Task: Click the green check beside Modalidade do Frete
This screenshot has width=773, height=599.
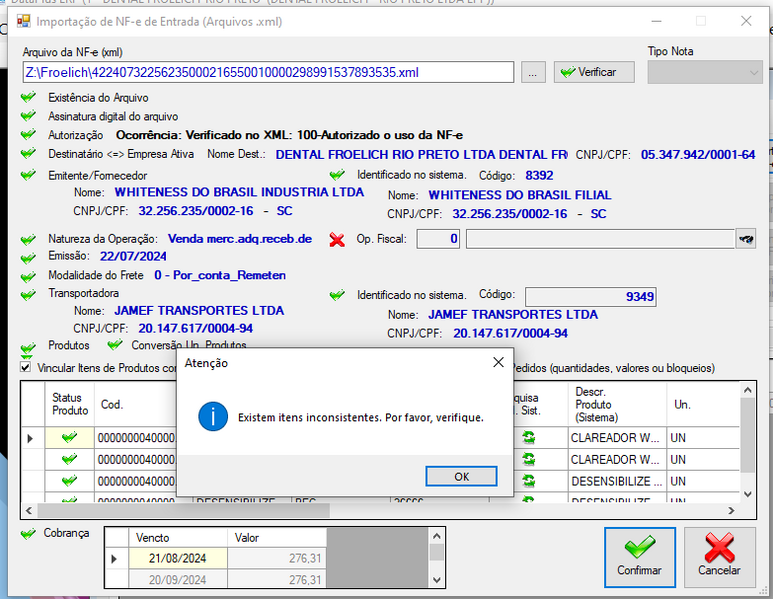Action: [x=29, y=277]
